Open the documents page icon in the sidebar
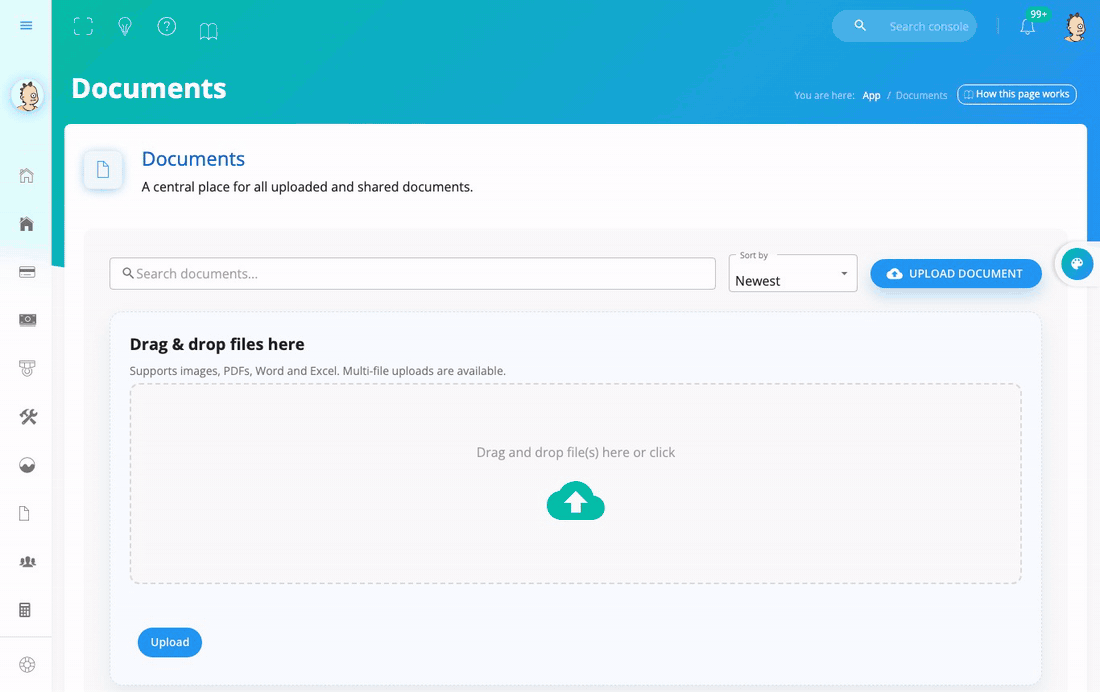The width and height of the screenshot is (1100, 692). coord(25,514)
